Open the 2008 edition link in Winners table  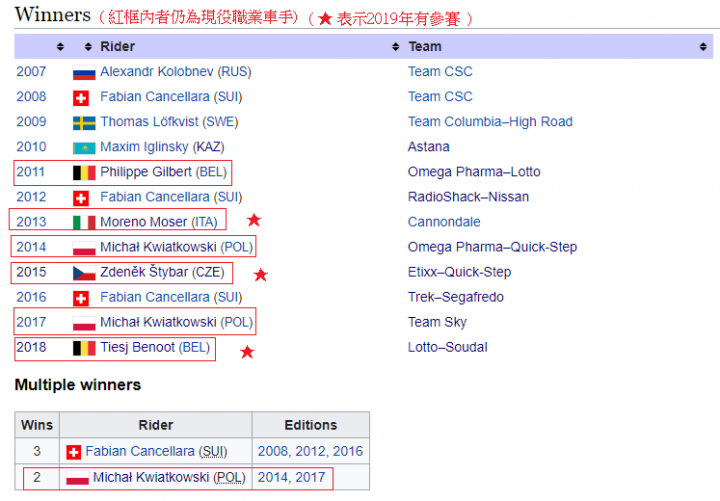(x=31, y=96)
